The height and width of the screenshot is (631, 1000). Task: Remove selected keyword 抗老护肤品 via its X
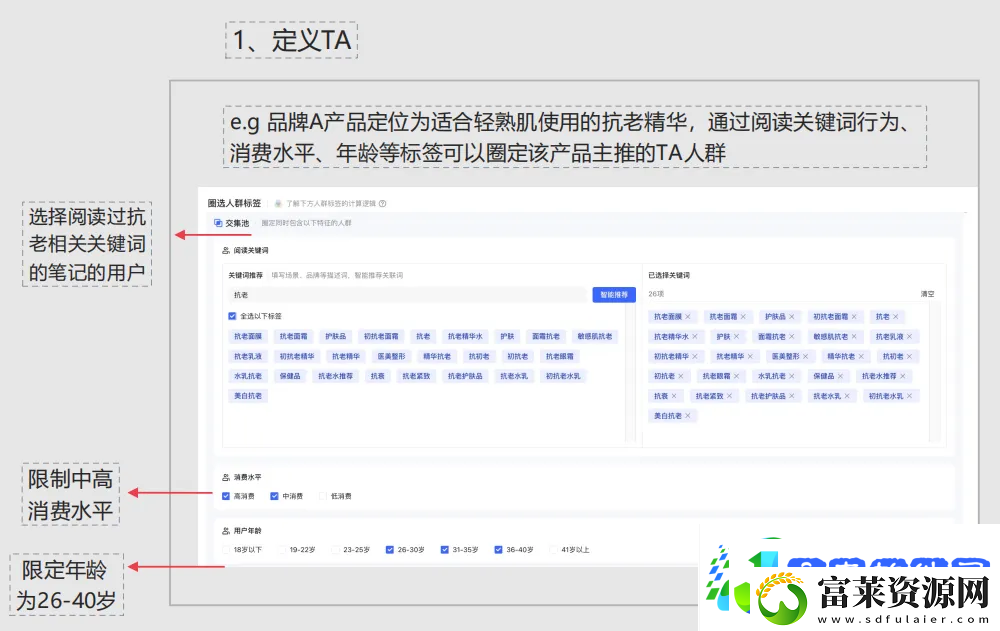[791, 396]
